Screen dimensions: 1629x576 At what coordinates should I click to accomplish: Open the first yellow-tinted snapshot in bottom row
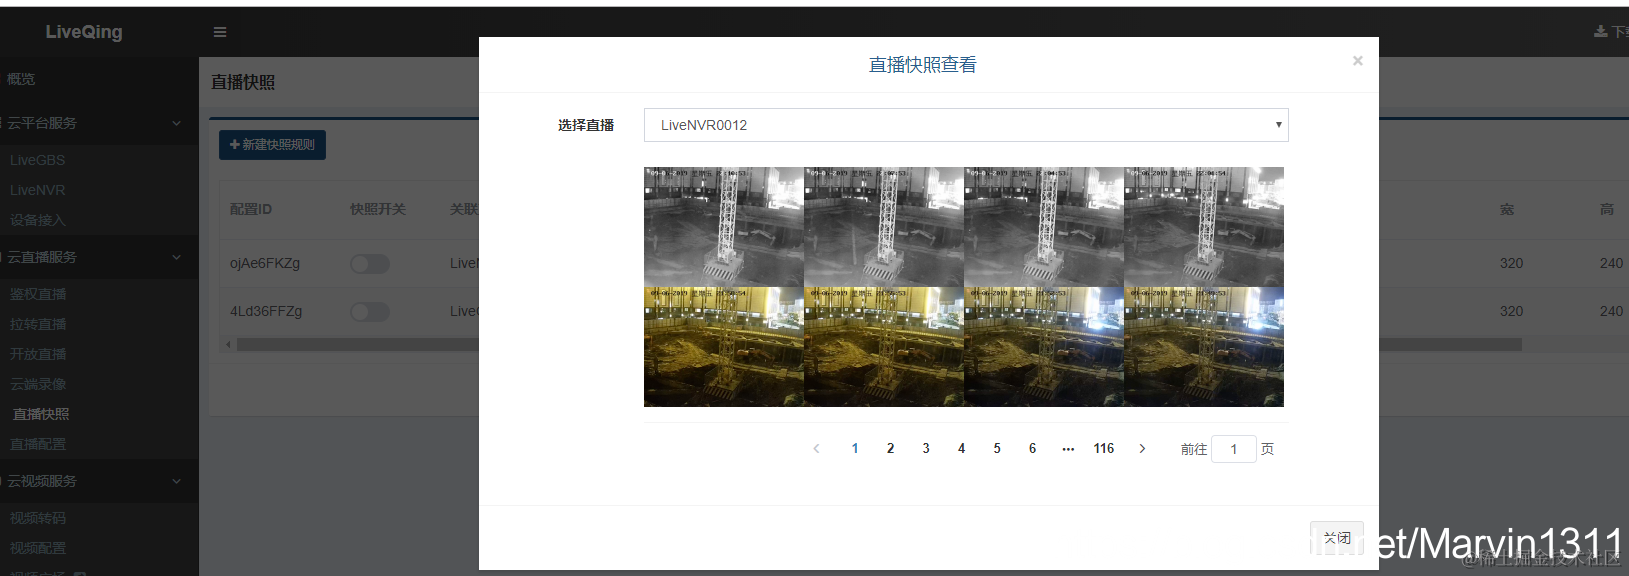[x=724, y=347]
